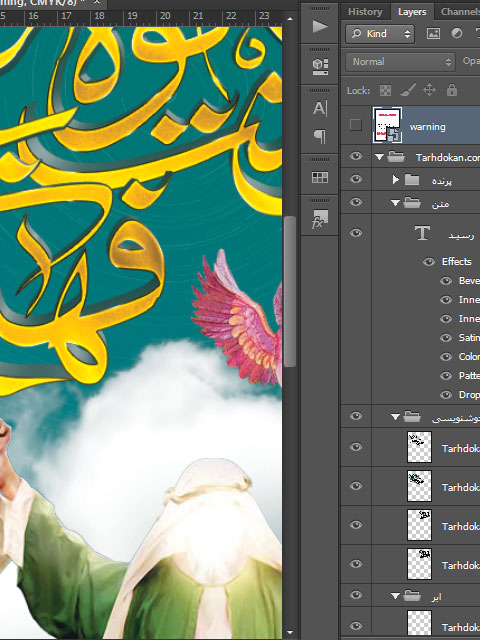Click the ابر group folder icon
Screen dimensions: 480x640
click(412, 596)
